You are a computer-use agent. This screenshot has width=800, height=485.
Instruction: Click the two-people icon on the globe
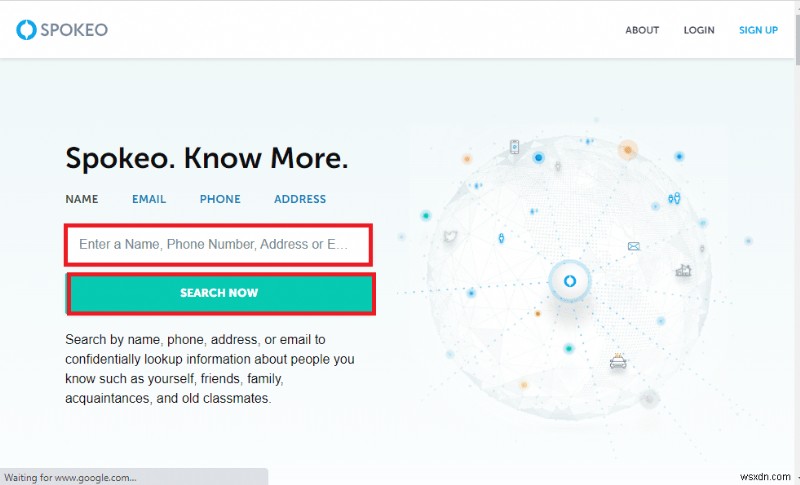[x=674, y=198]
